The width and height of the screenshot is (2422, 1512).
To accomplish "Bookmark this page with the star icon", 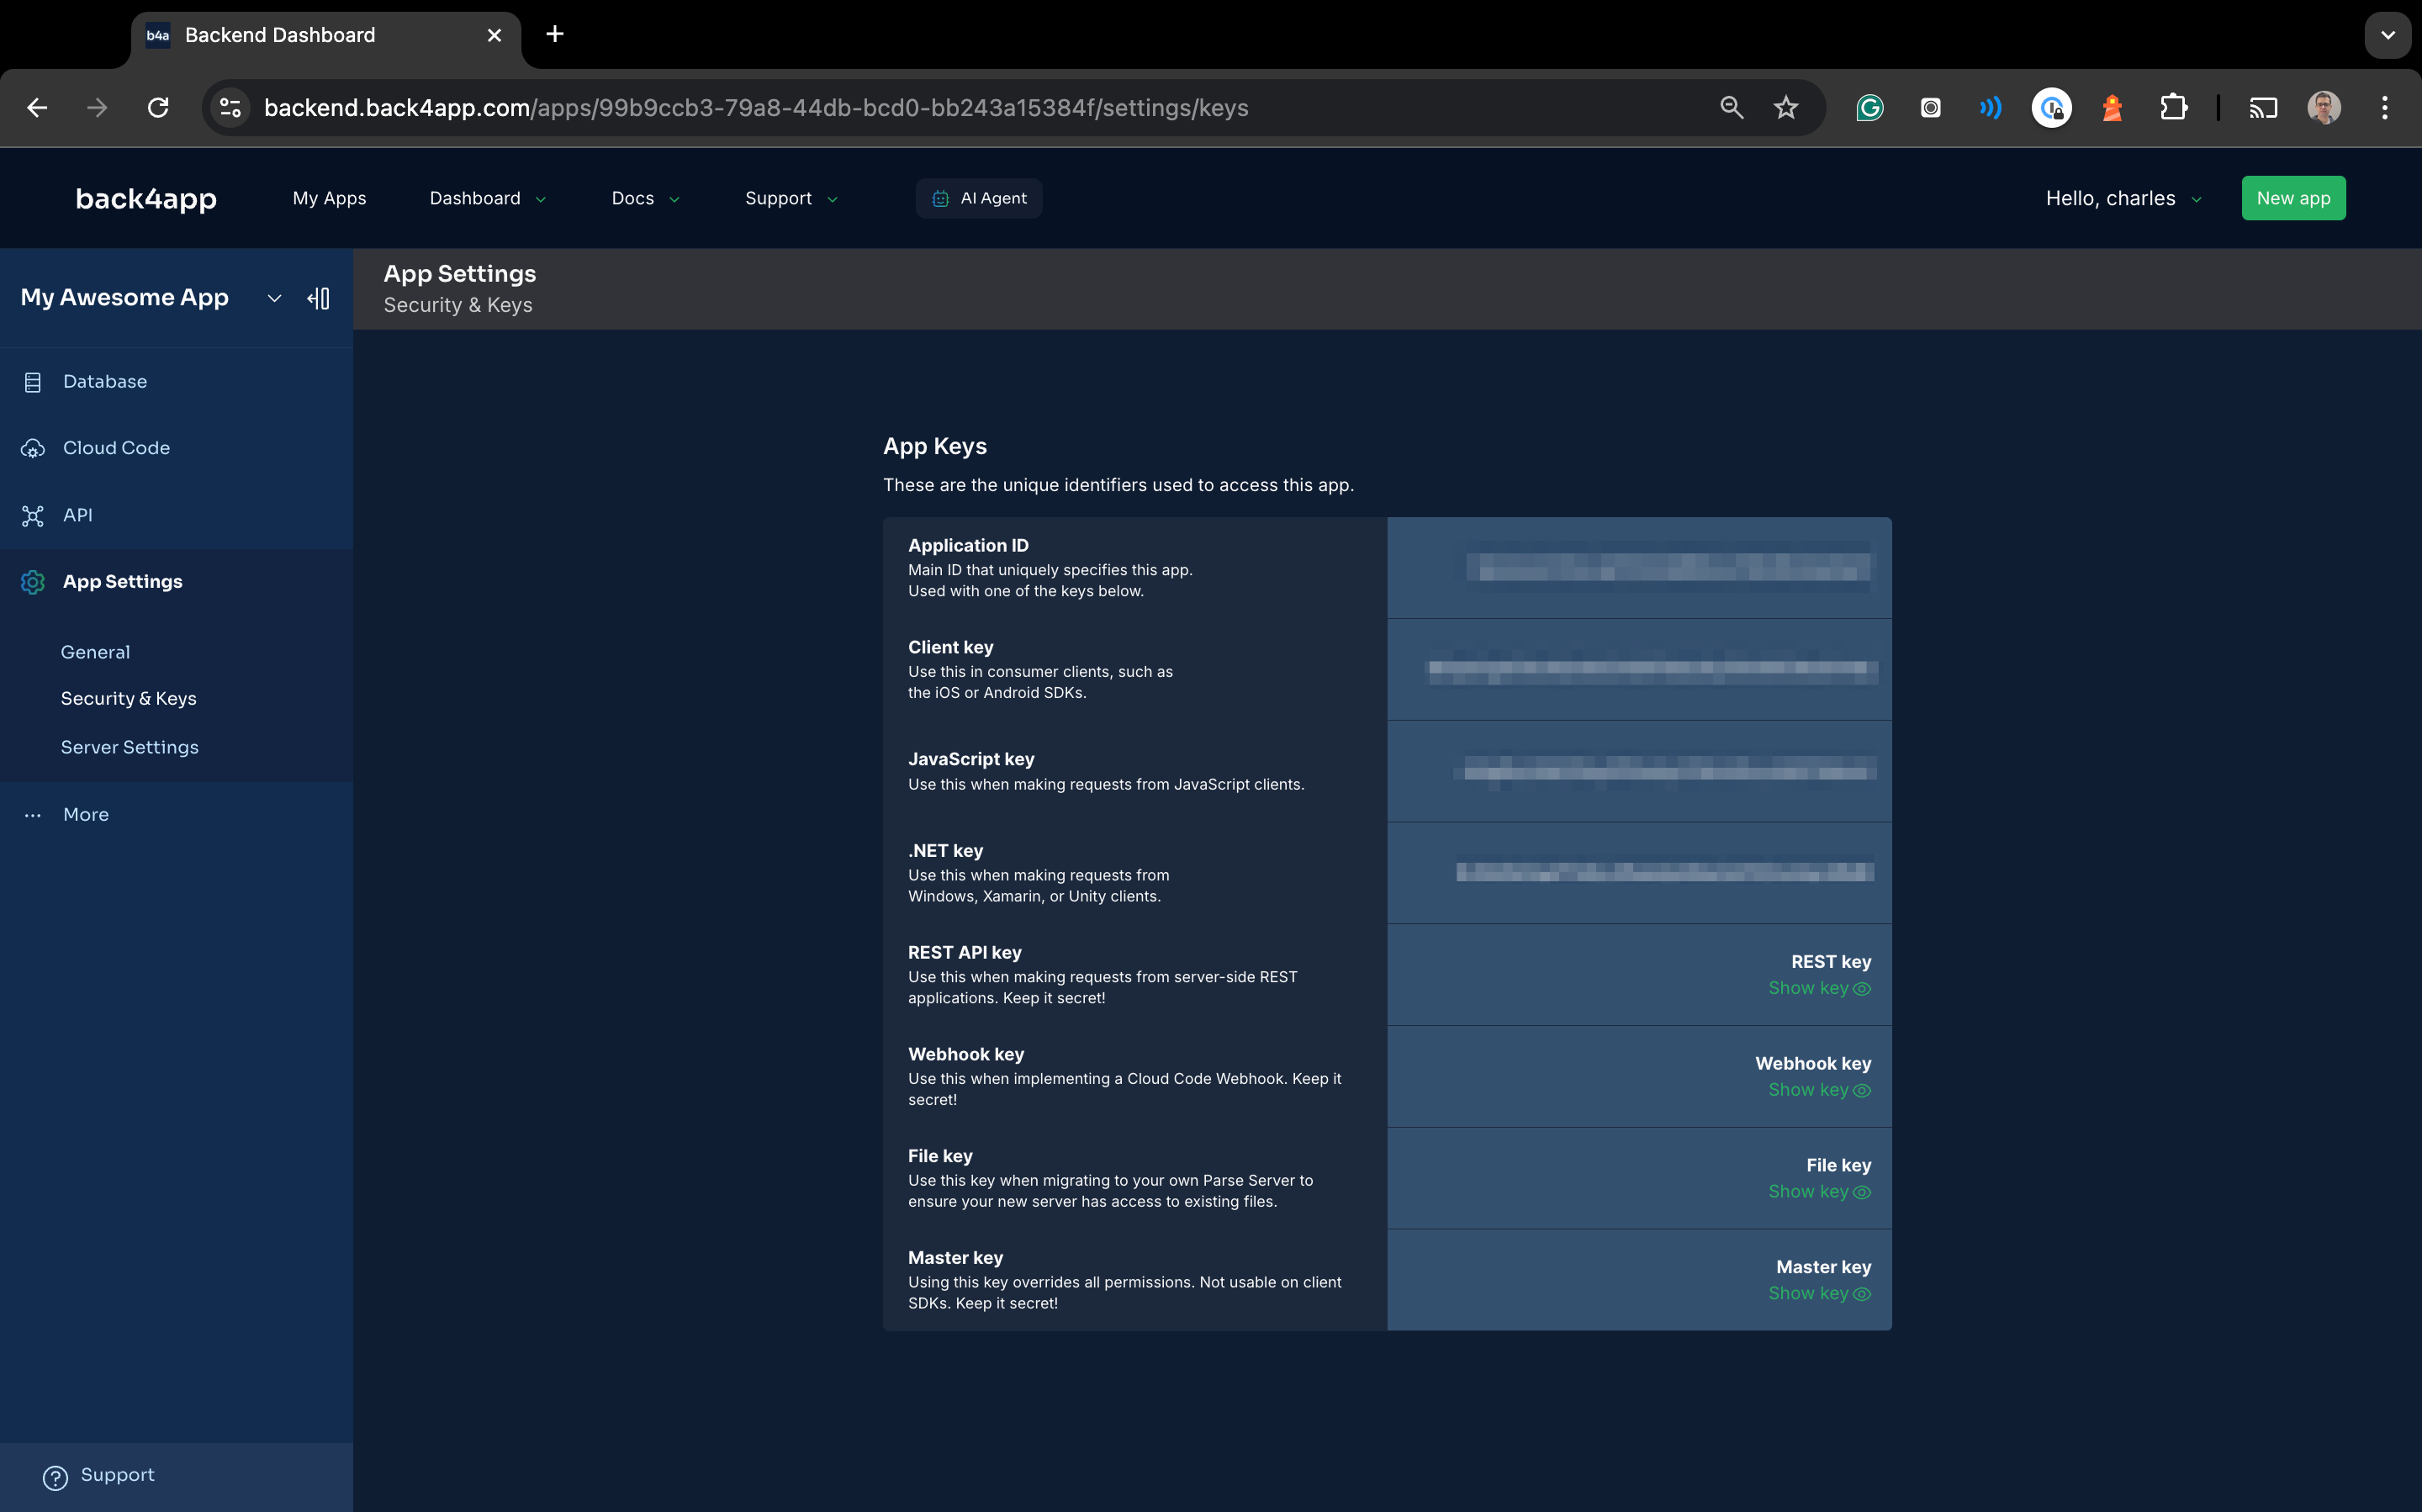I will [x=1786, y=108].
